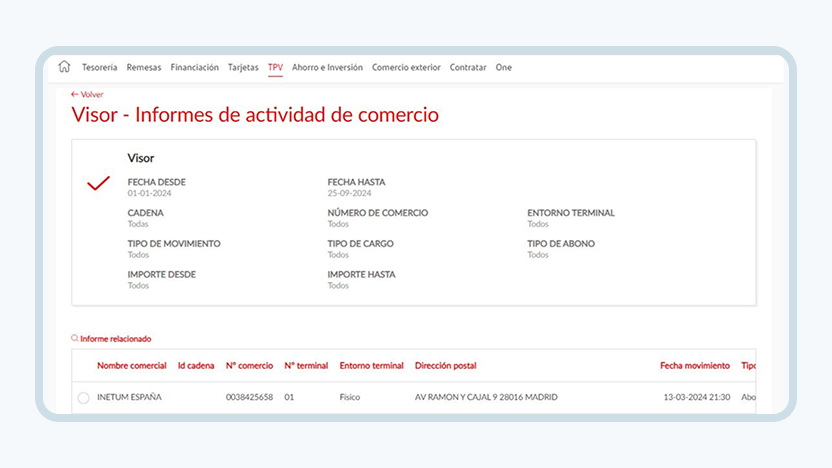Go back using the Volver link

(87, 94)
